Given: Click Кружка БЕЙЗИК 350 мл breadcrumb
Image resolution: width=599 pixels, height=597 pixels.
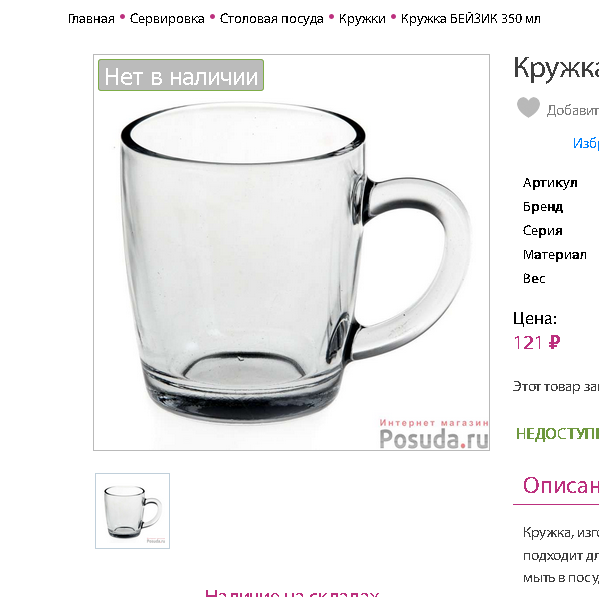Looking at the screenshot, I should pos(471,19).
